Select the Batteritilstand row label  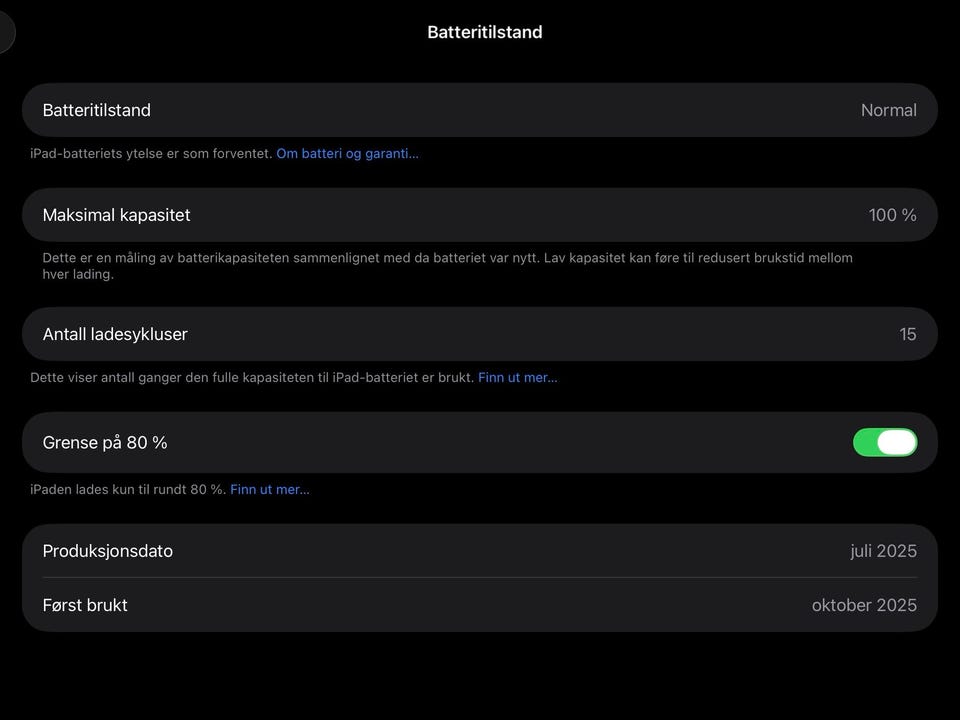(97, 110)
